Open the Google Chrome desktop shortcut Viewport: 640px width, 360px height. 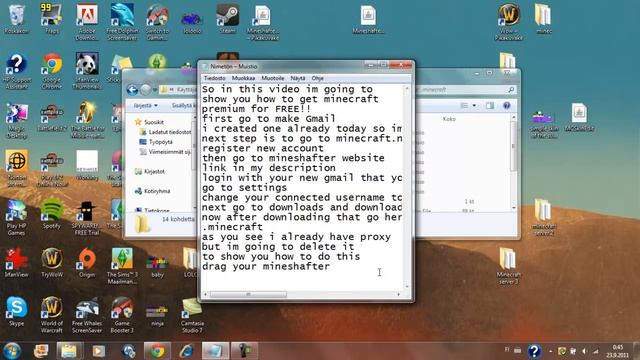click(52, 71)
